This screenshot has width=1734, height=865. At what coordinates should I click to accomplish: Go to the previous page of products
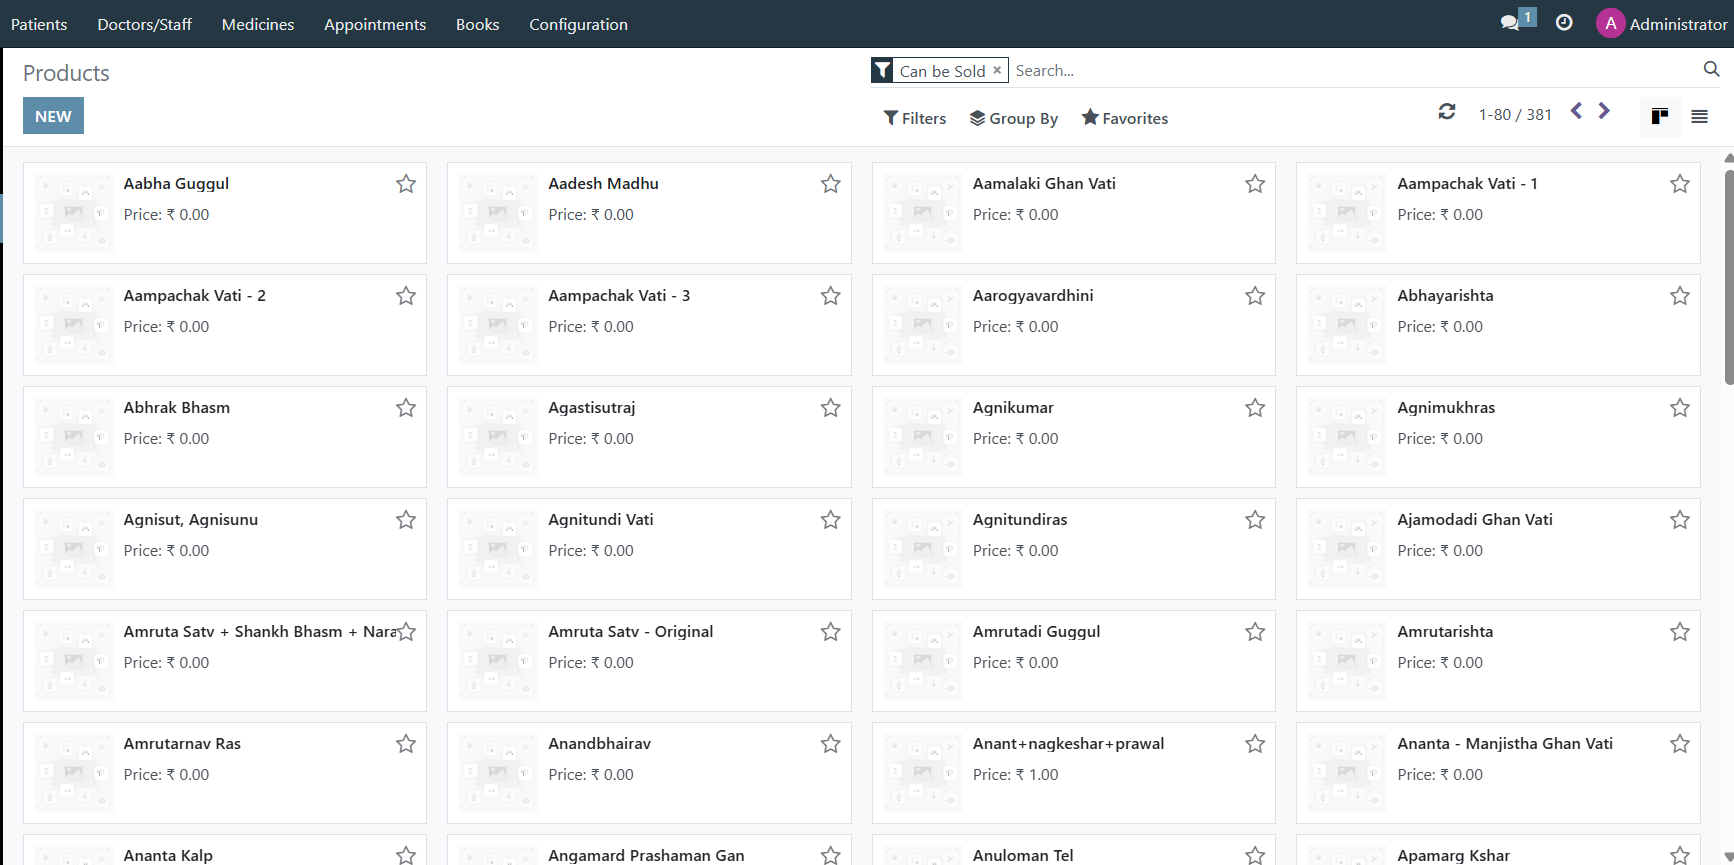coord(1576,111)
